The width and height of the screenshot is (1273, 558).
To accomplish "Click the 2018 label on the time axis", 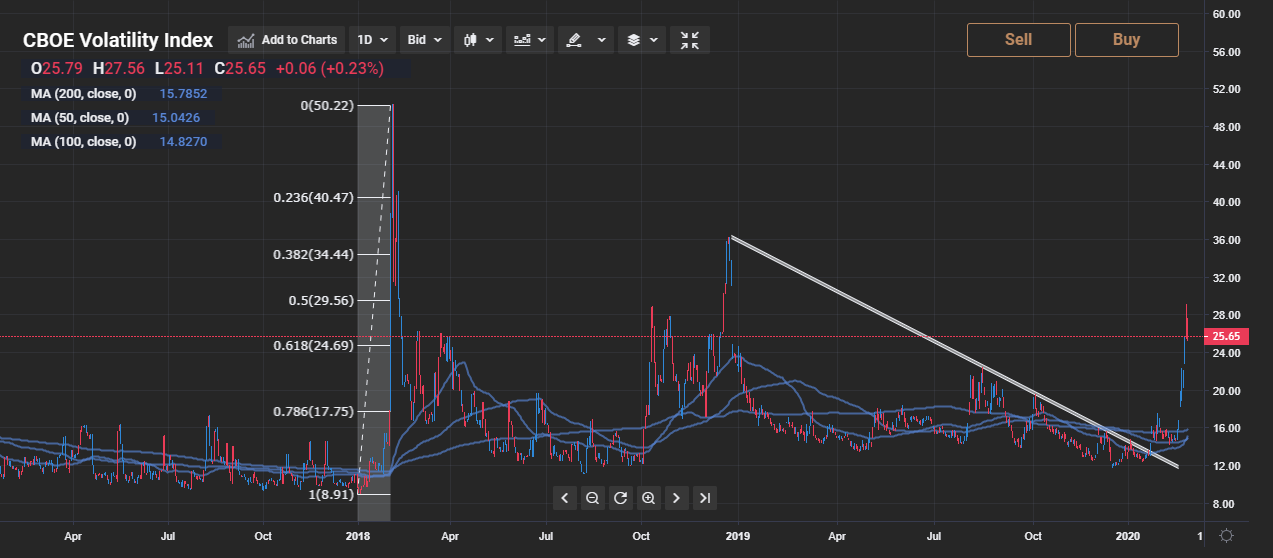I will click(x=358, y=536).
